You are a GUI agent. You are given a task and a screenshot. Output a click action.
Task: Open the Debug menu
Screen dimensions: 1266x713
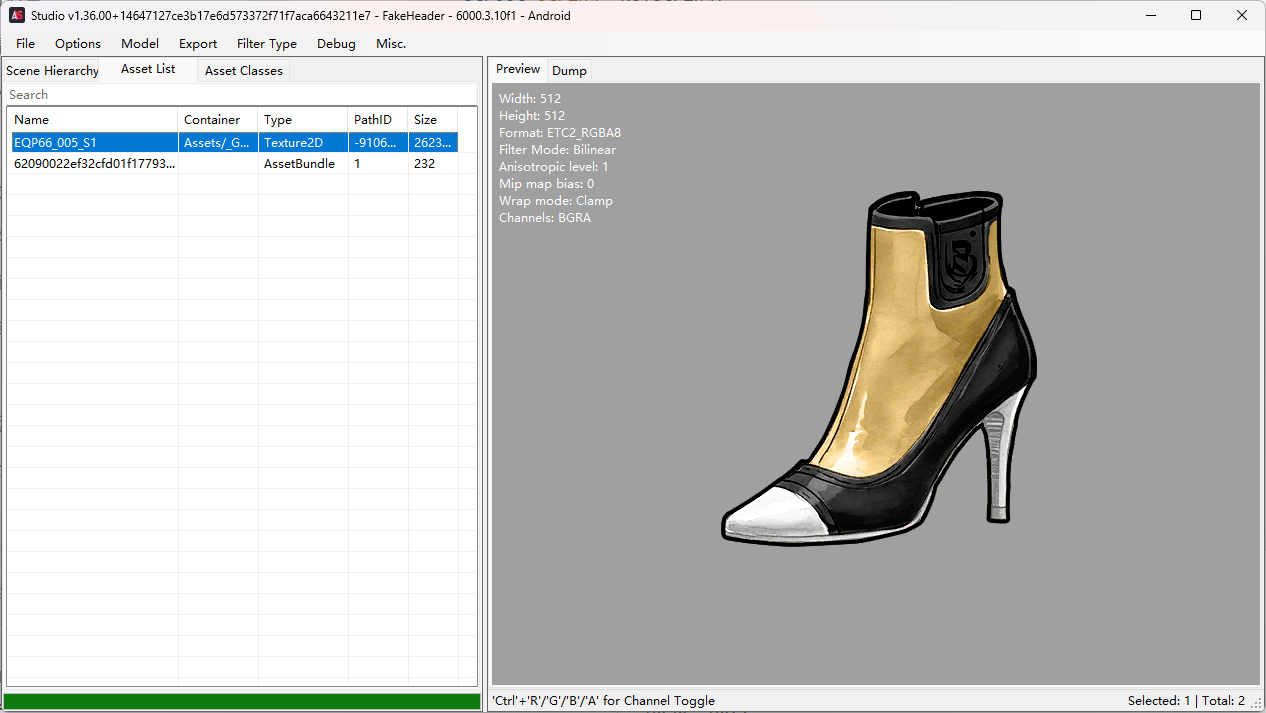pos(336,43)
